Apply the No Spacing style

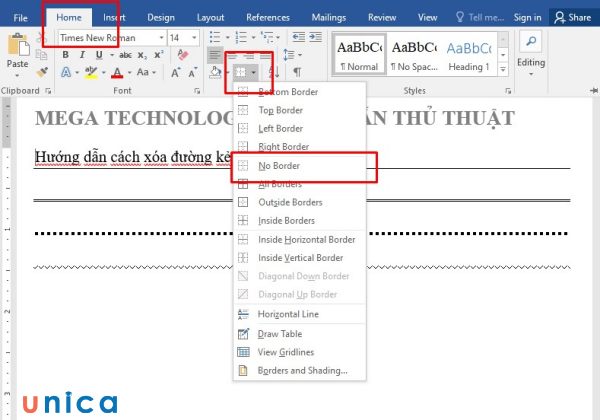[x=414, y=55]
